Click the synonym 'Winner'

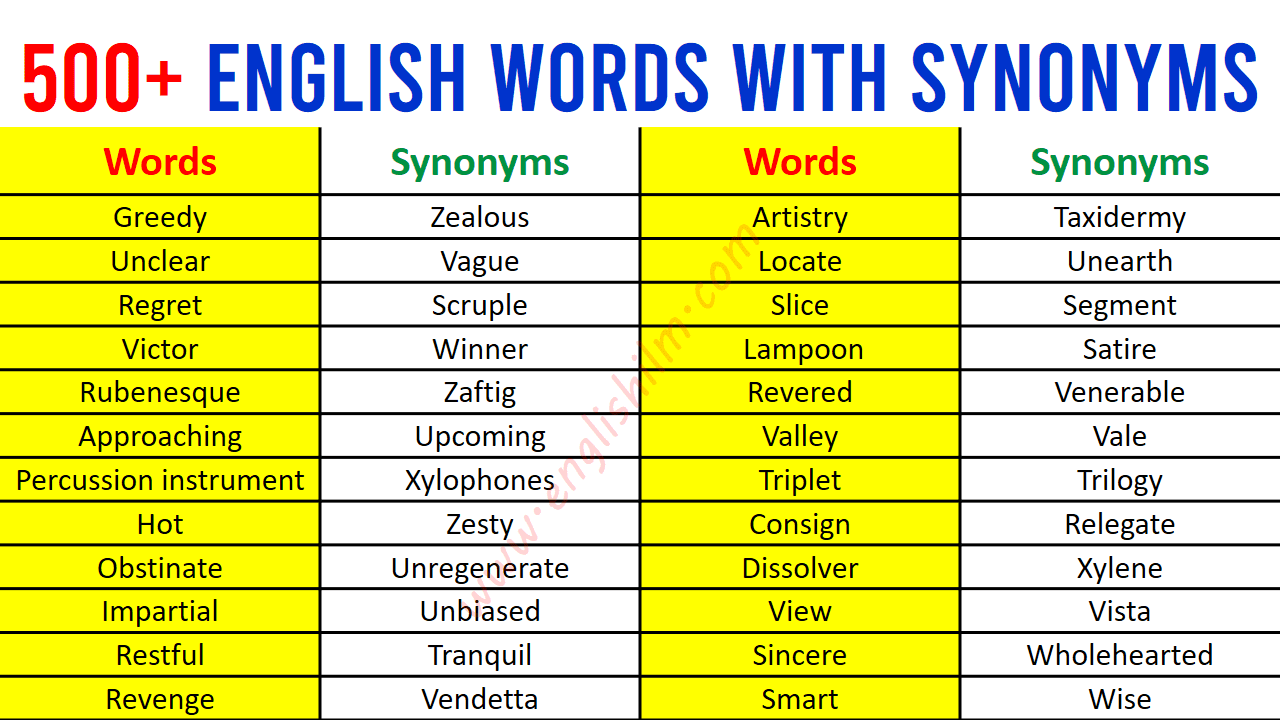[480, 349]
